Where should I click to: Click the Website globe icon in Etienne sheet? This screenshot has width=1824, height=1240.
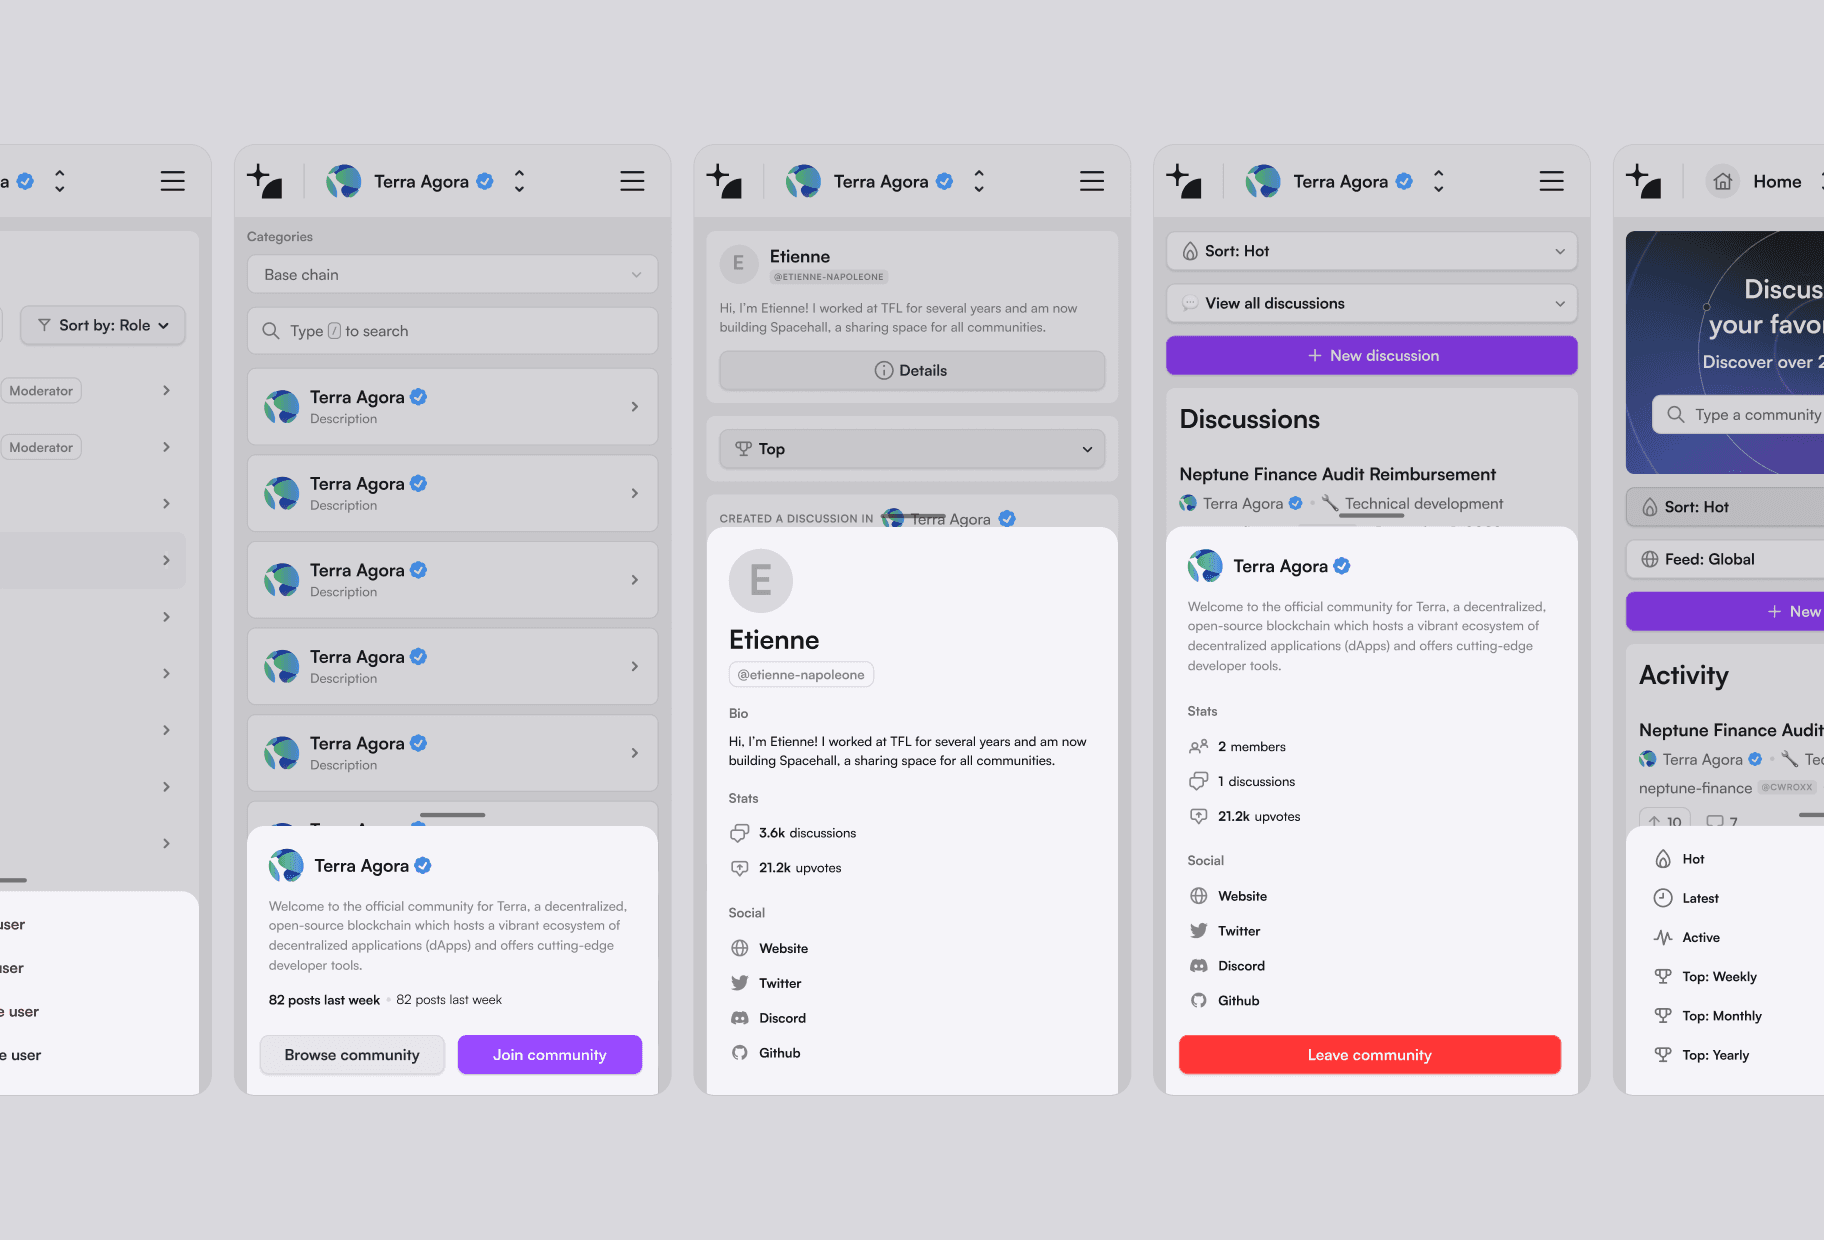point(740,948)
